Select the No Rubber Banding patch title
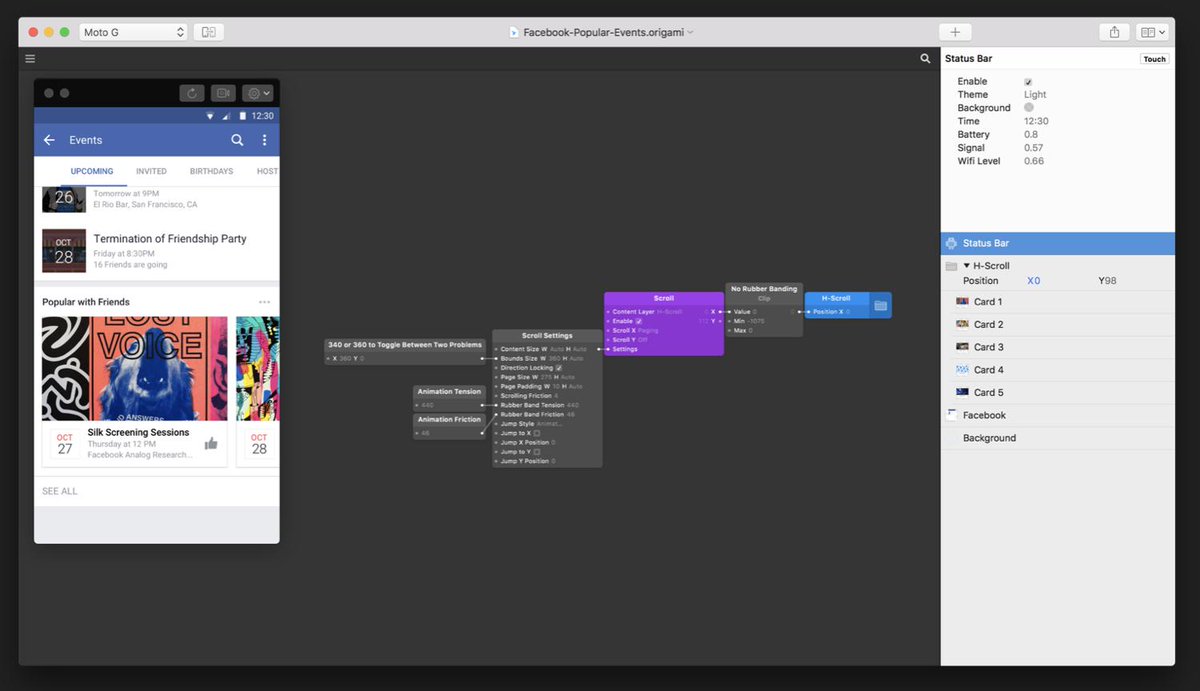This screenshot has height=691, width=1200. tap(764, 289)
